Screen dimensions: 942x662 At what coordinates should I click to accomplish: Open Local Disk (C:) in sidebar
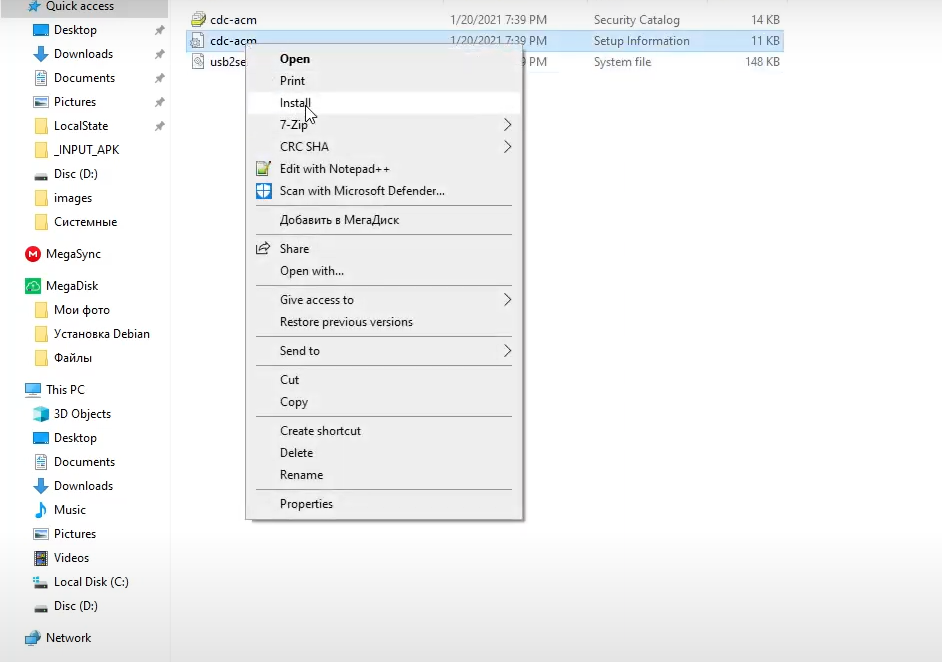point(90,582)
